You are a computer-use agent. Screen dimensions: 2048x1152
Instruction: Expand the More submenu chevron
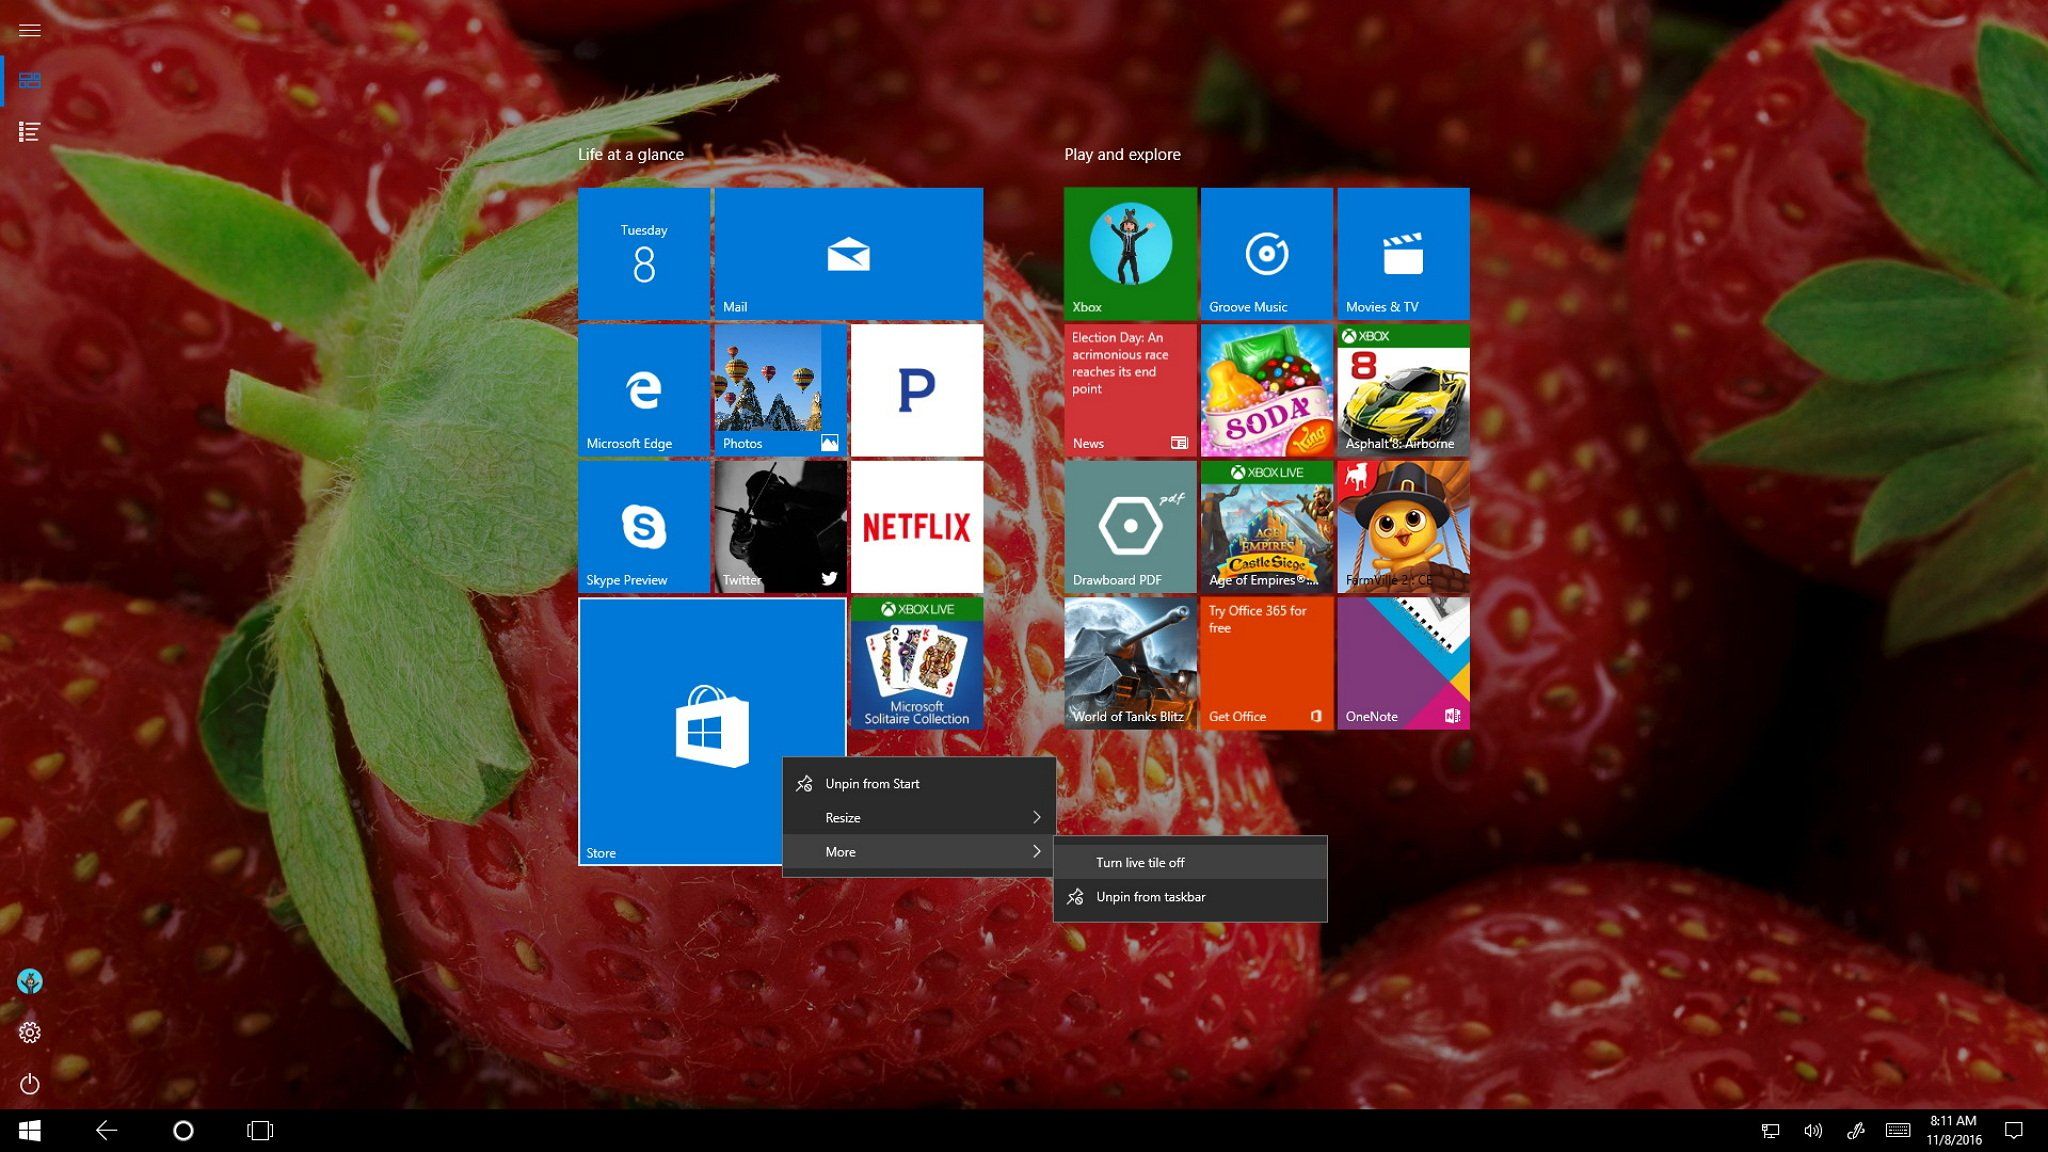(1037, 851)
